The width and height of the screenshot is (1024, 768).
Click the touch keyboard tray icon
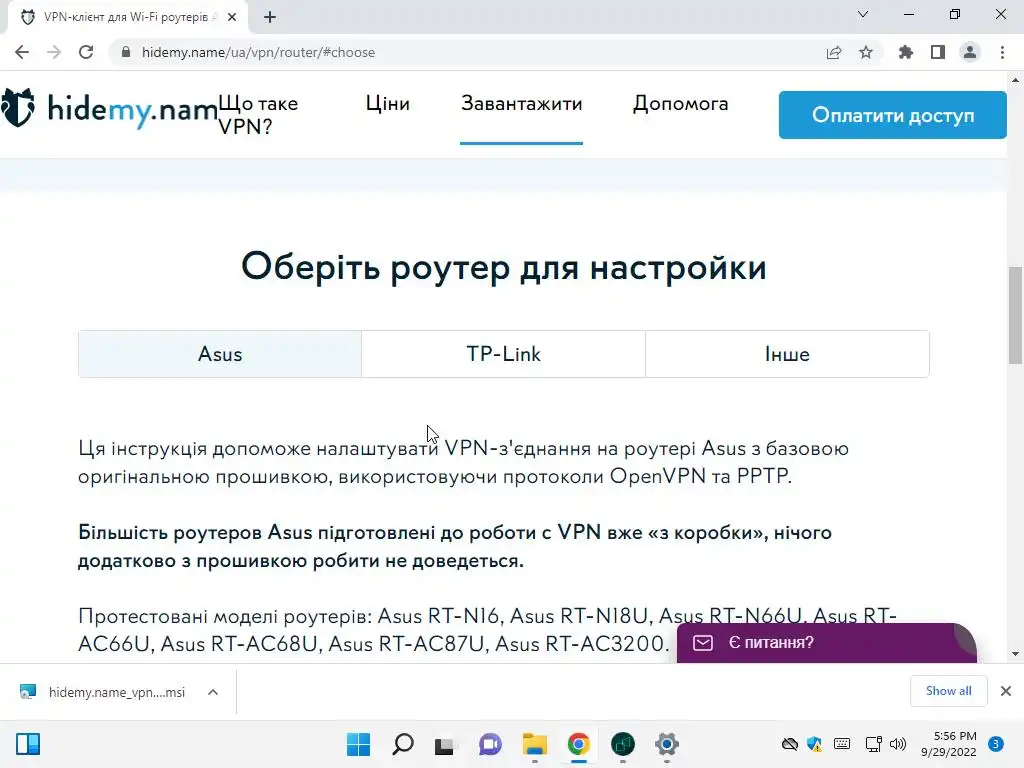[x=842, y=744]
